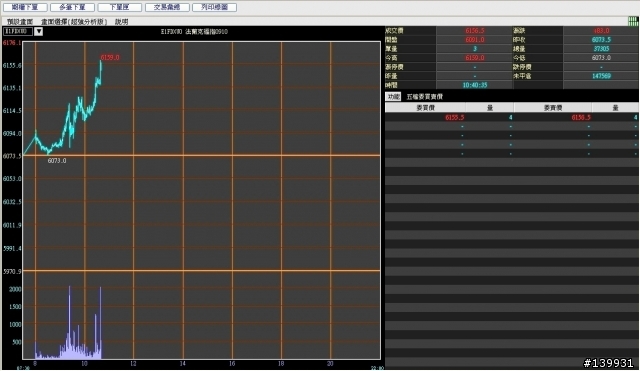Viewport: 640px width, 371px height.
Task: Click the bid price 6155.5 cell
Action: tap(454, 118)
